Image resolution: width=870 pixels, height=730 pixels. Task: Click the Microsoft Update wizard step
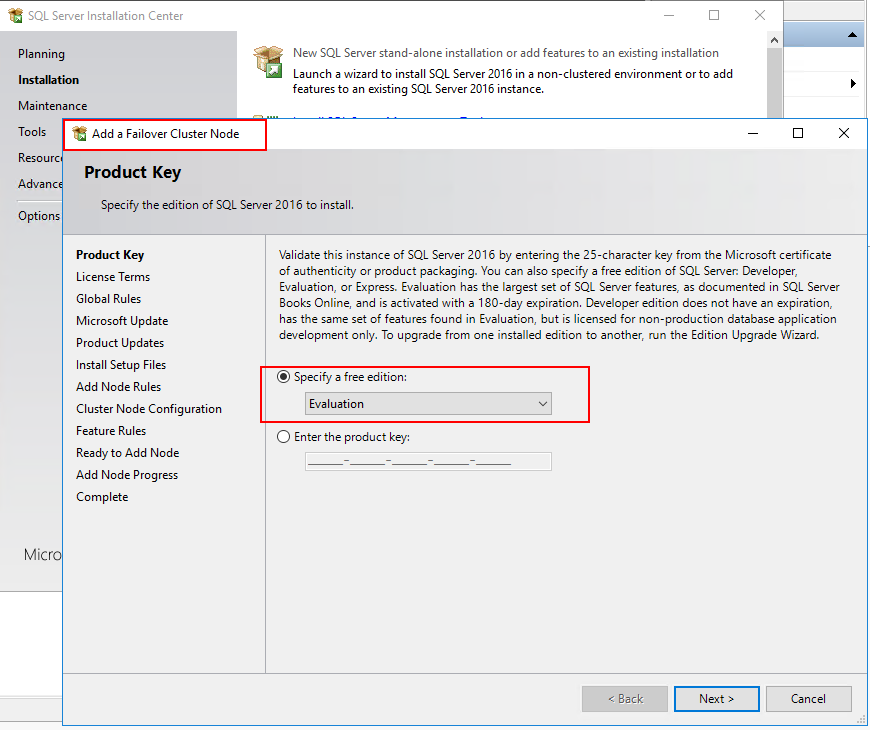[122, 321]
